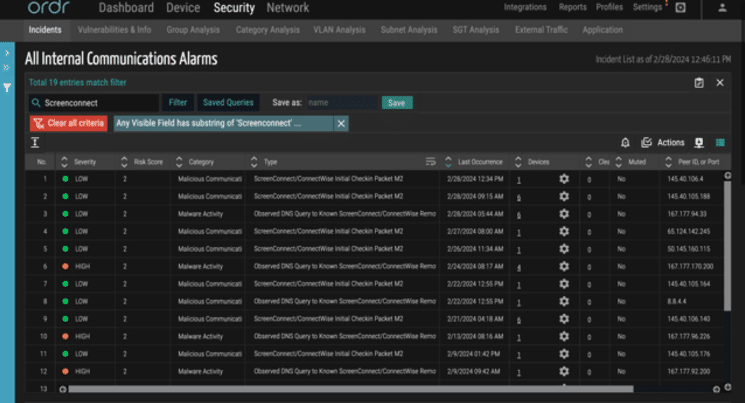Viewport: 745px width, 403px height.
Task: Click the 2/28/2024 12:34 PM date cell
Action: pos(475,179)
